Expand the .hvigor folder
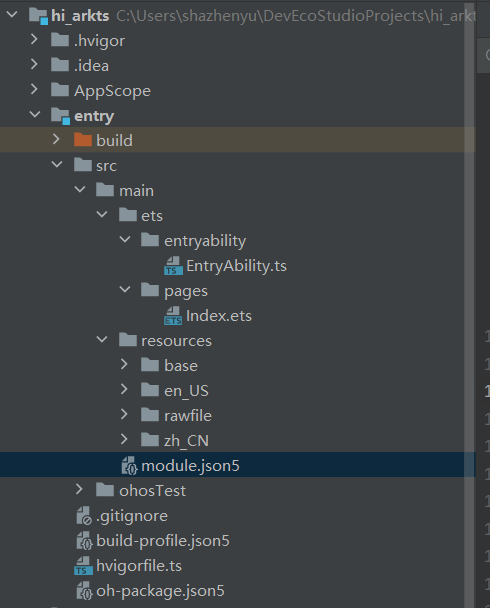Viewport: 490px width, 608px height. [34, 39]
